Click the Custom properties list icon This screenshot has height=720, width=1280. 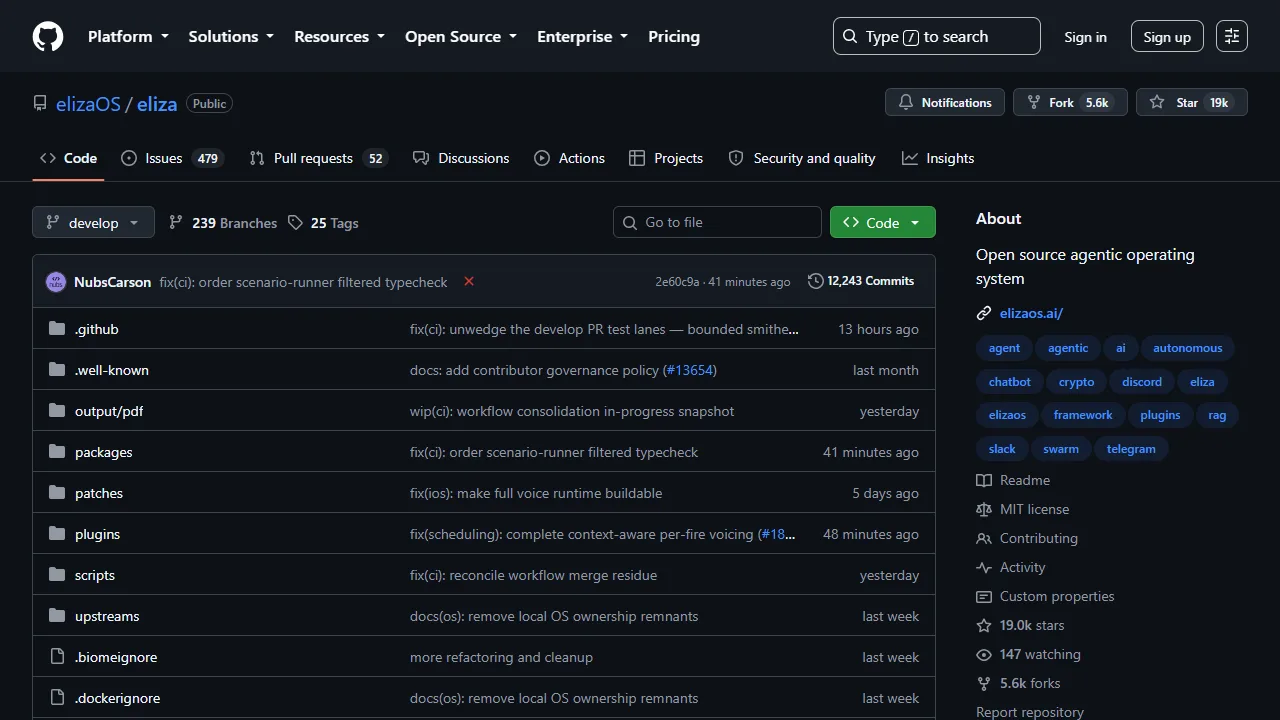click(x=984, y=596)
